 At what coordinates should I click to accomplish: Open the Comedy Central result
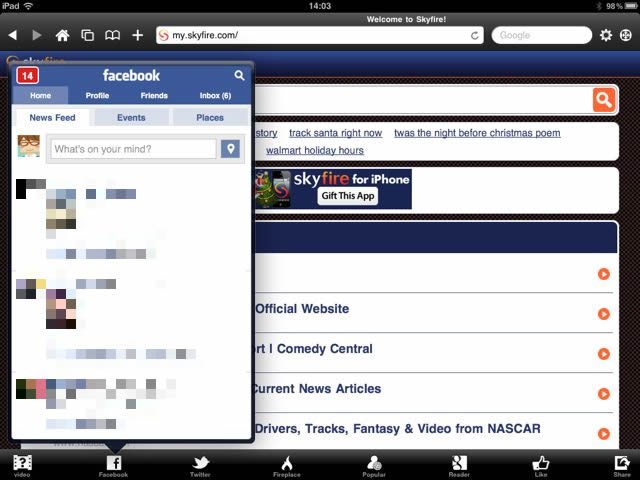(313, 349)
